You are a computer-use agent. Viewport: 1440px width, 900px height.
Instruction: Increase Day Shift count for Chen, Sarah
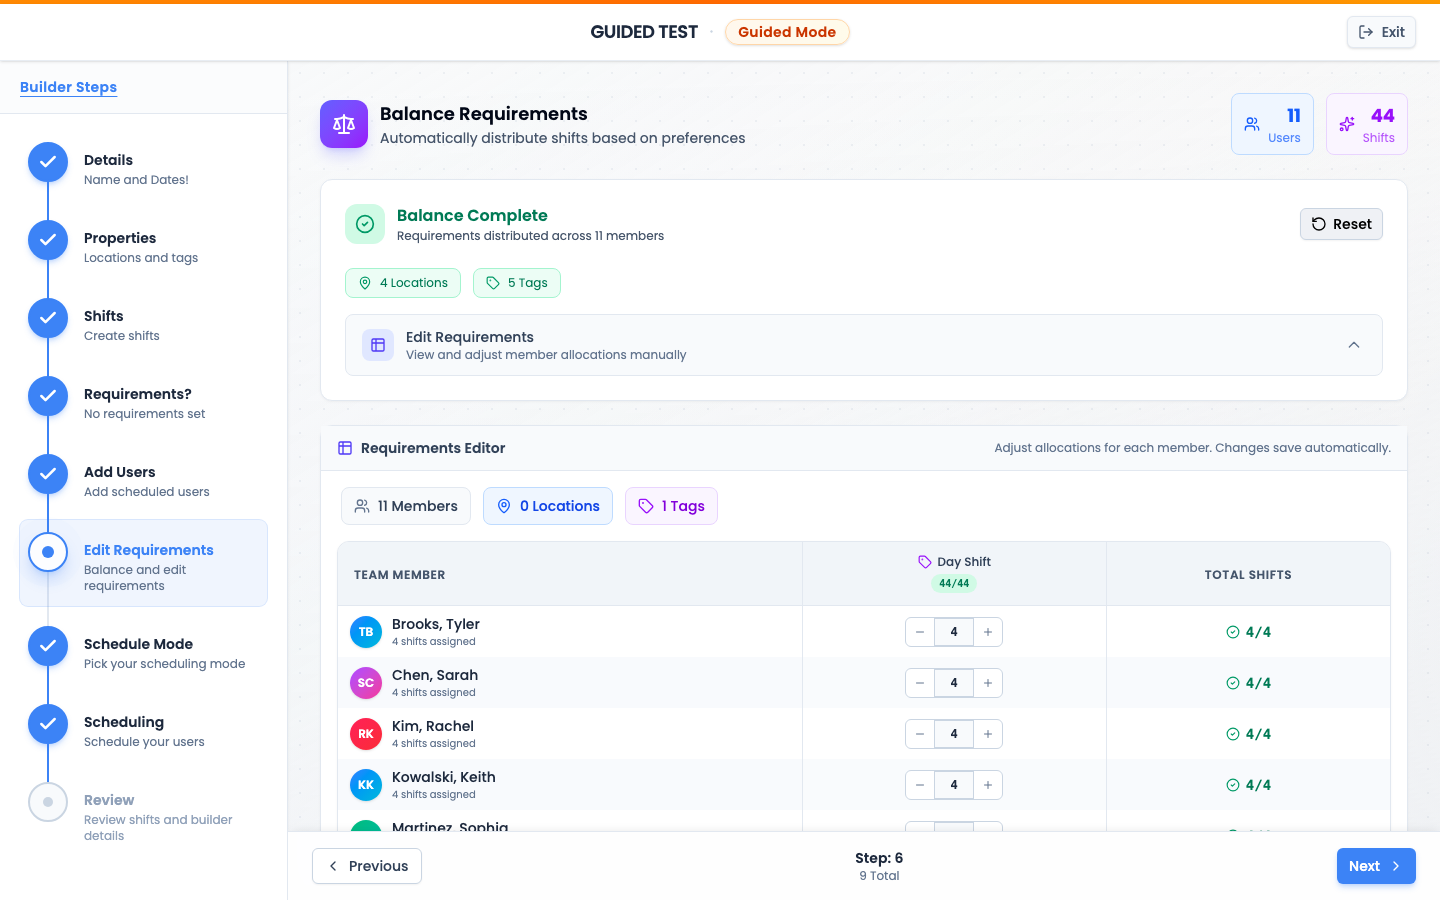point(988,683)
